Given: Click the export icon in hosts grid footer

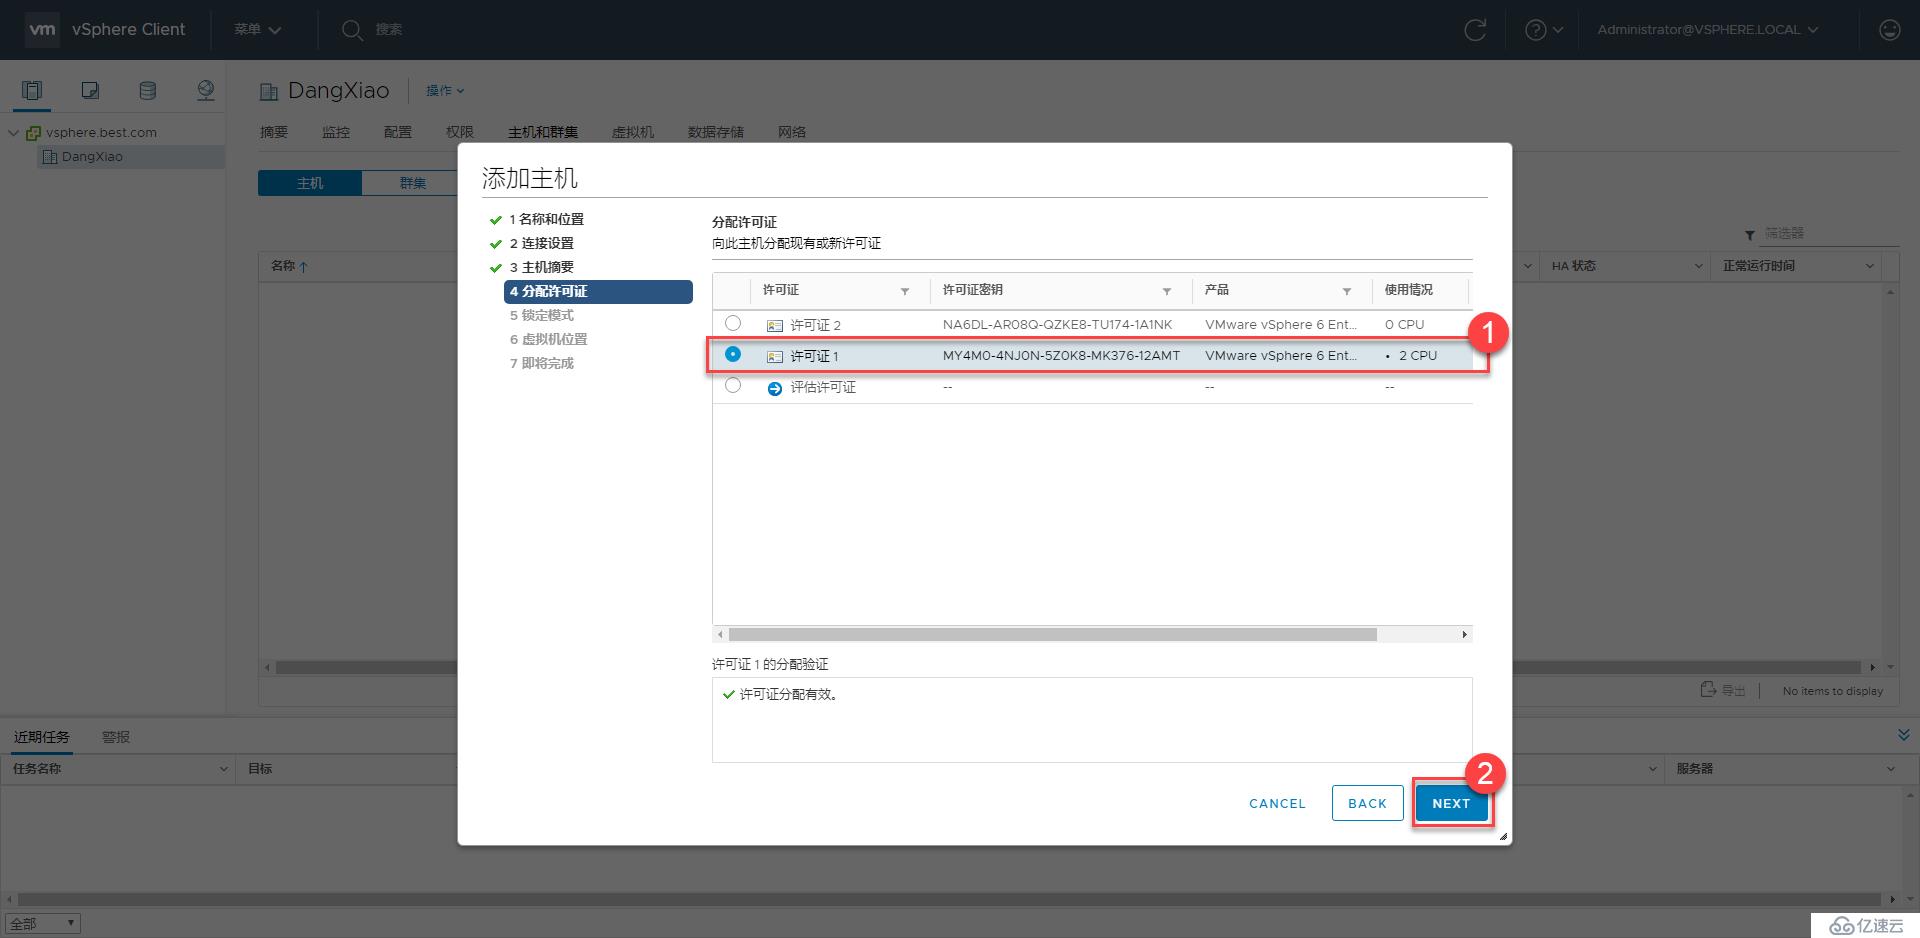Looking at the screenshot, I should click(1709, 690).
